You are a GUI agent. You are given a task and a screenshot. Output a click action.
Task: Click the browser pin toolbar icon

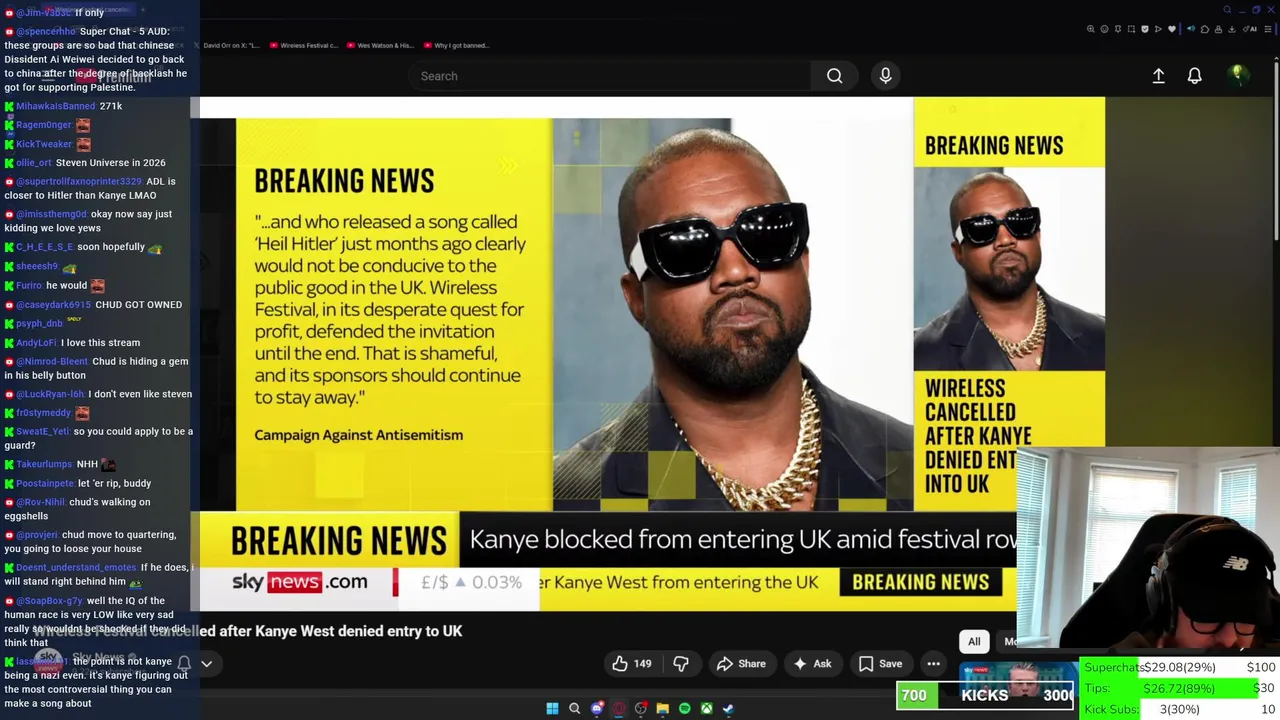point(1118,29)
